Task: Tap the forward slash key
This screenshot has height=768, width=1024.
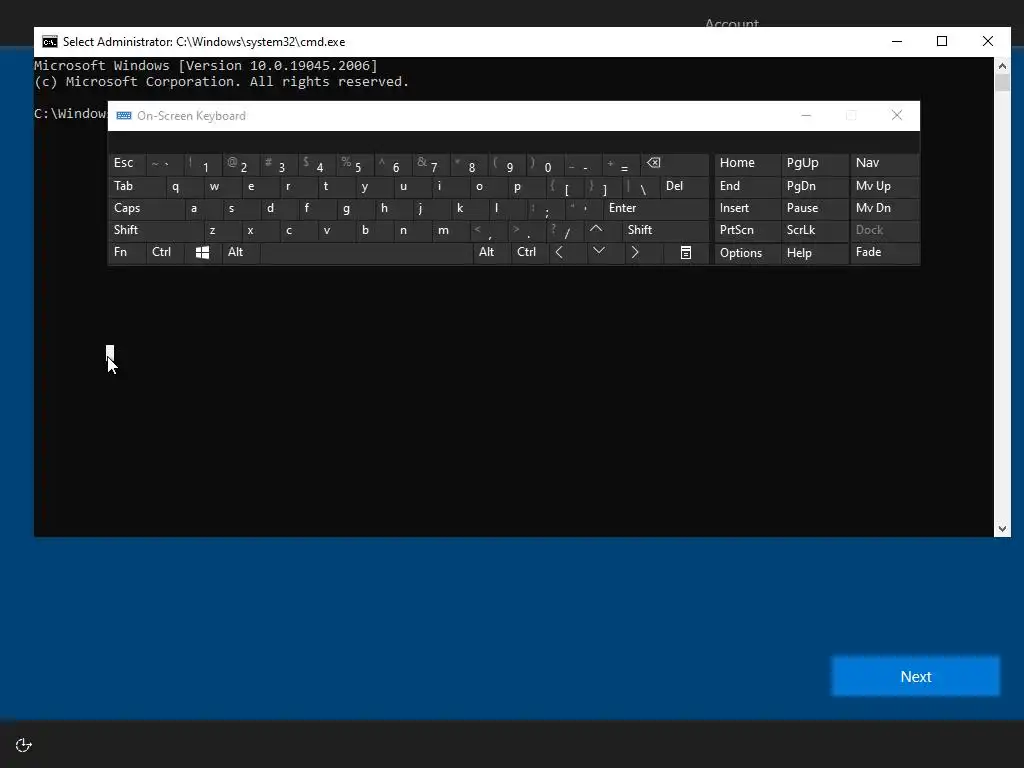Action: 564,230
